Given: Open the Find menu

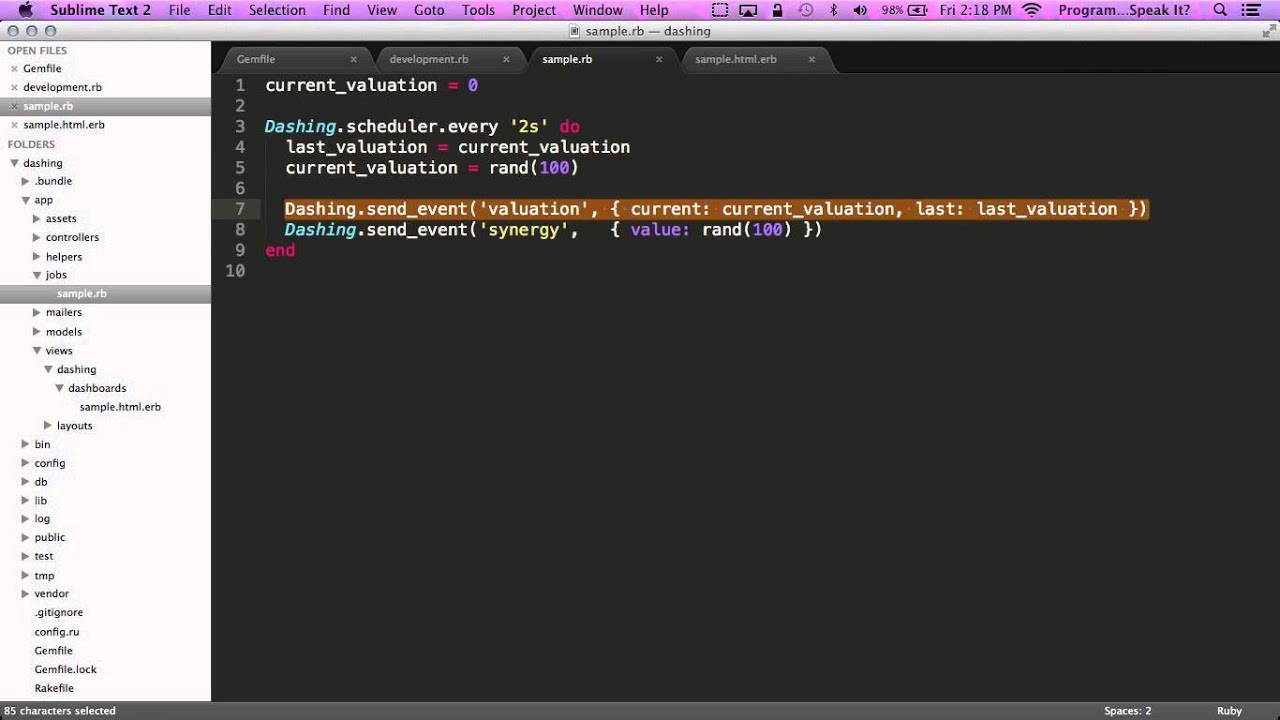Looking at the screenshot, I should coord(336,10).
